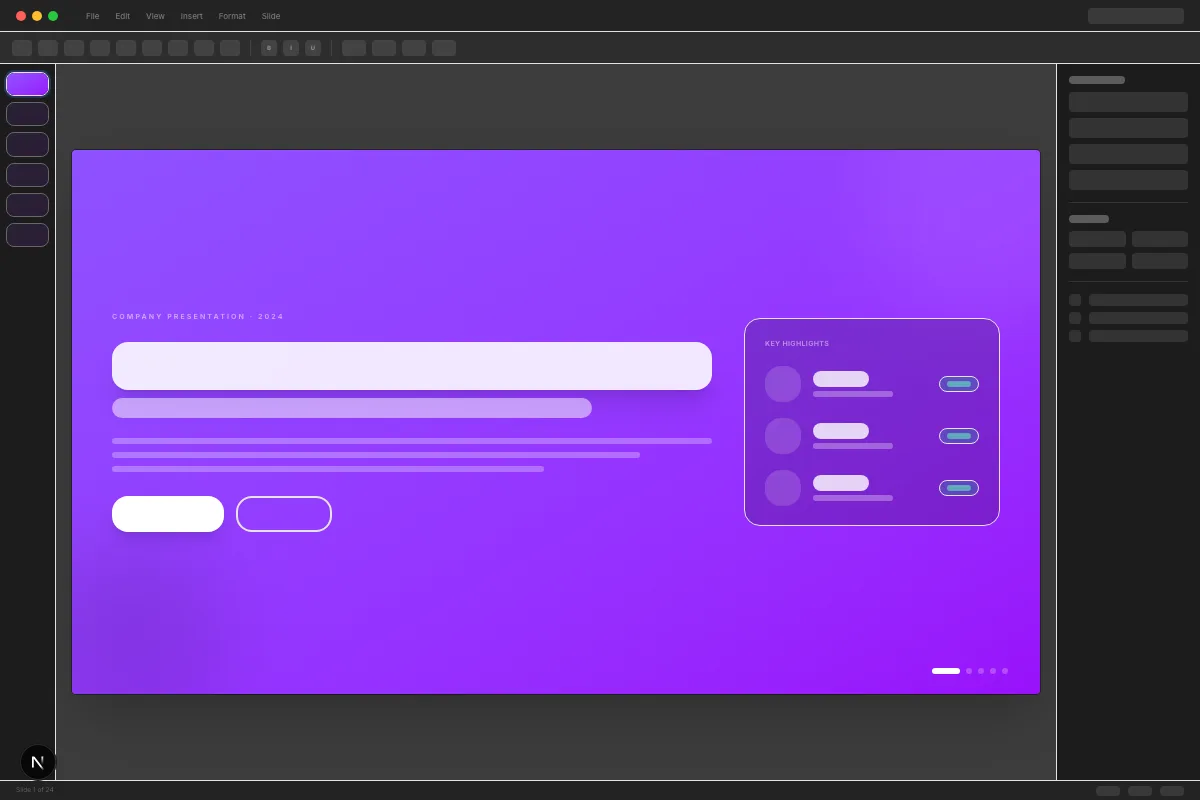Open the Format menu

point(232,16)
